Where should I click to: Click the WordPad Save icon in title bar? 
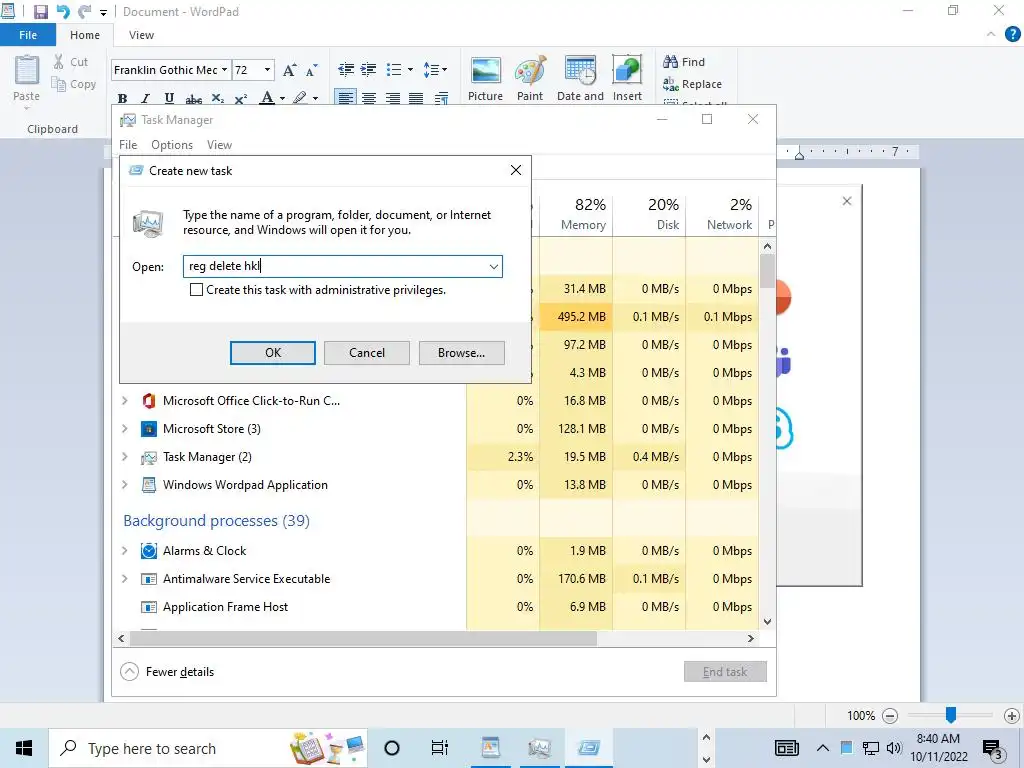[40, 12]
